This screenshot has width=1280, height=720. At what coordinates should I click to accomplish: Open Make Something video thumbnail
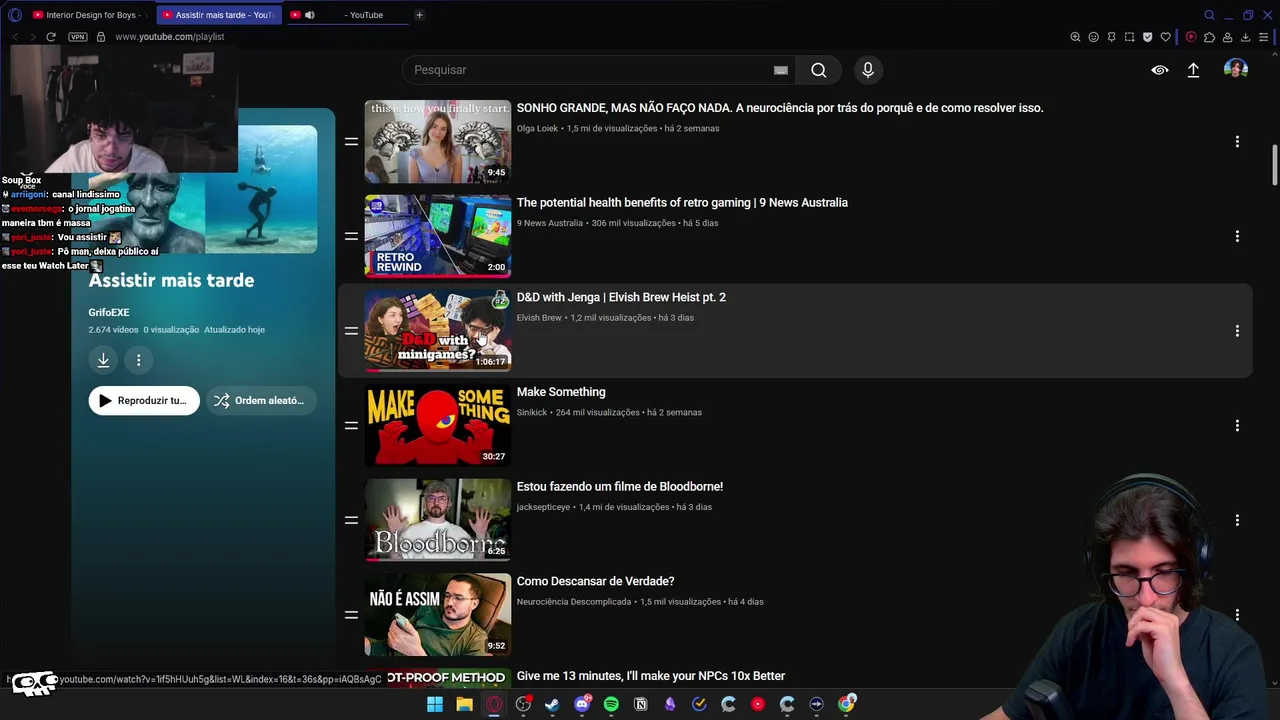coord(437,425)
